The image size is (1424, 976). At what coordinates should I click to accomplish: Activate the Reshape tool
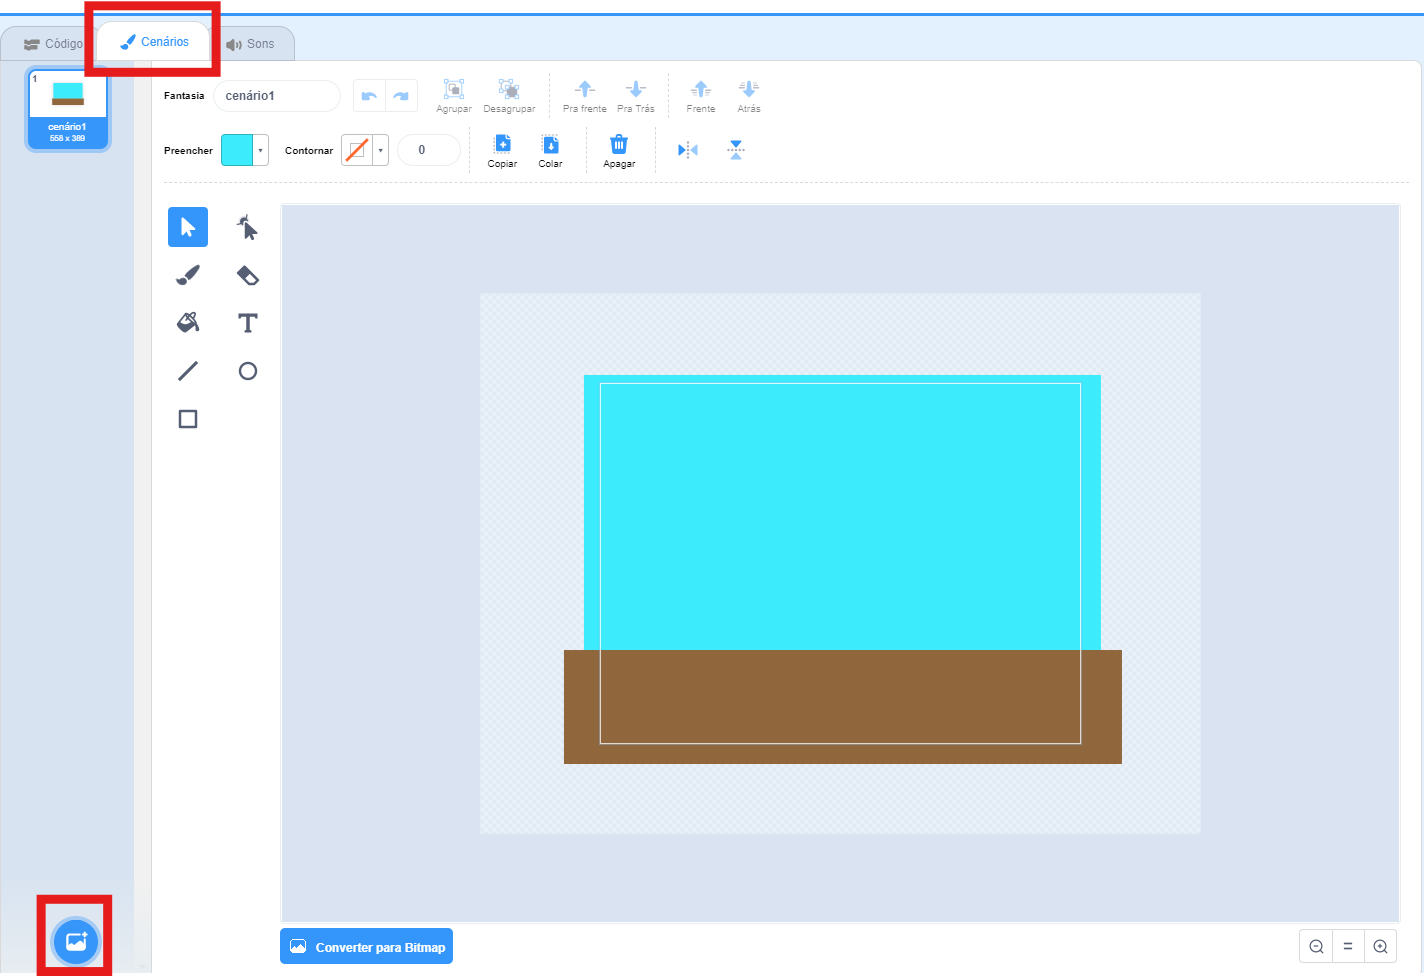click(x=247, y=227)
